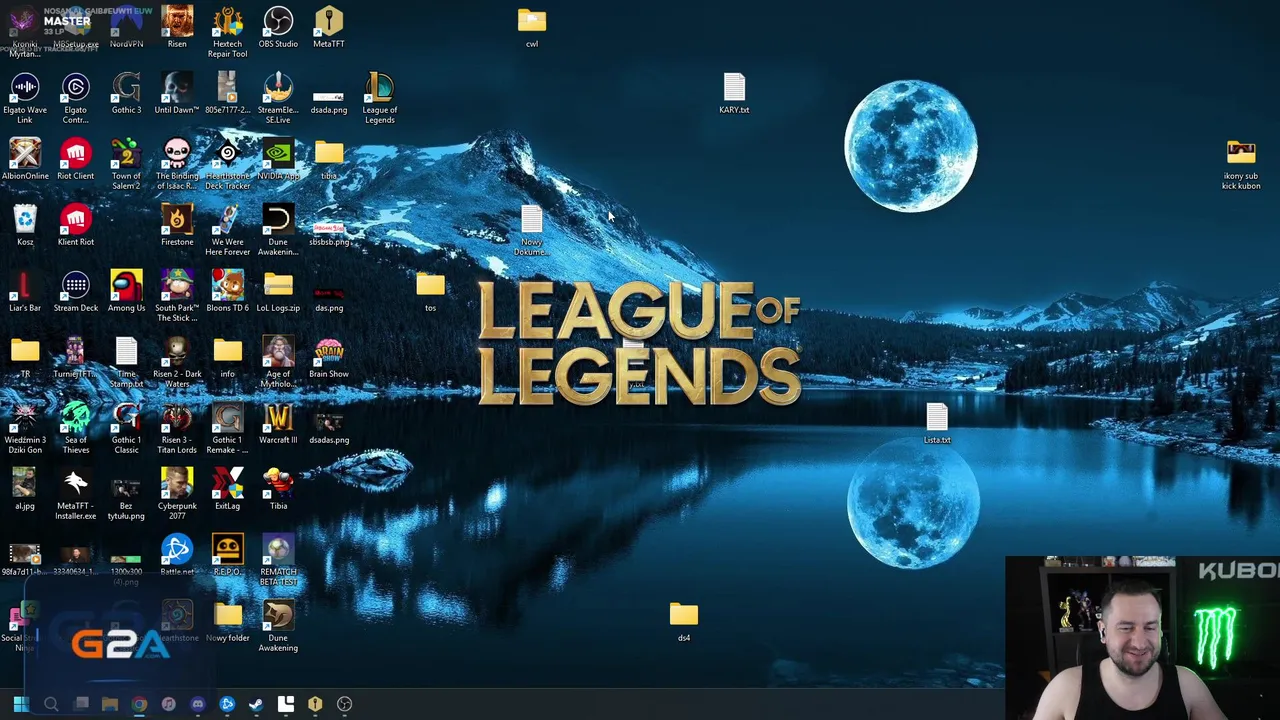Viewport: 1280px width, 720px height.
Task: Open Hextech Repair Tool shortcut
Action: click(x=227, y=32)
